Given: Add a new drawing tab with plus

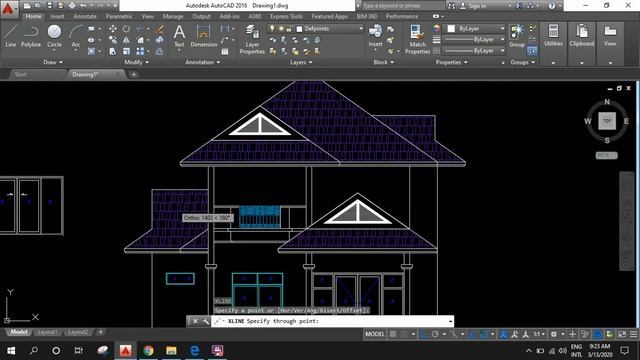Looking at the screenshot, I should tap(133, 74).
